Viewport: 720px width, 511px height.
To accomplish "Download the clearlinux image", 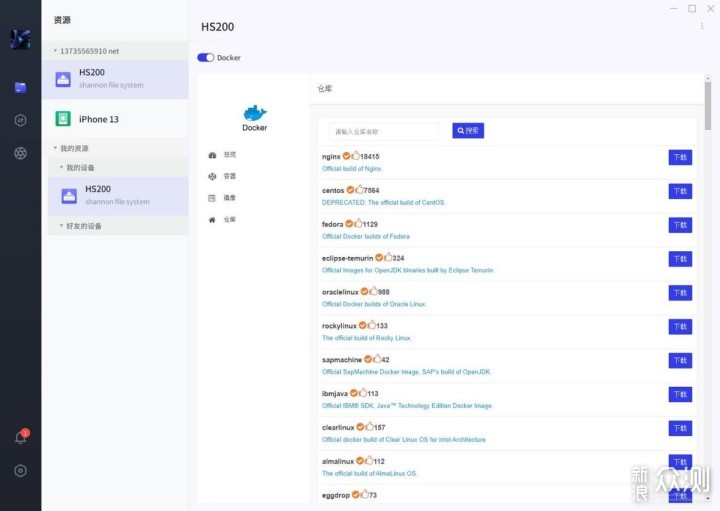I will click(680, 428).
